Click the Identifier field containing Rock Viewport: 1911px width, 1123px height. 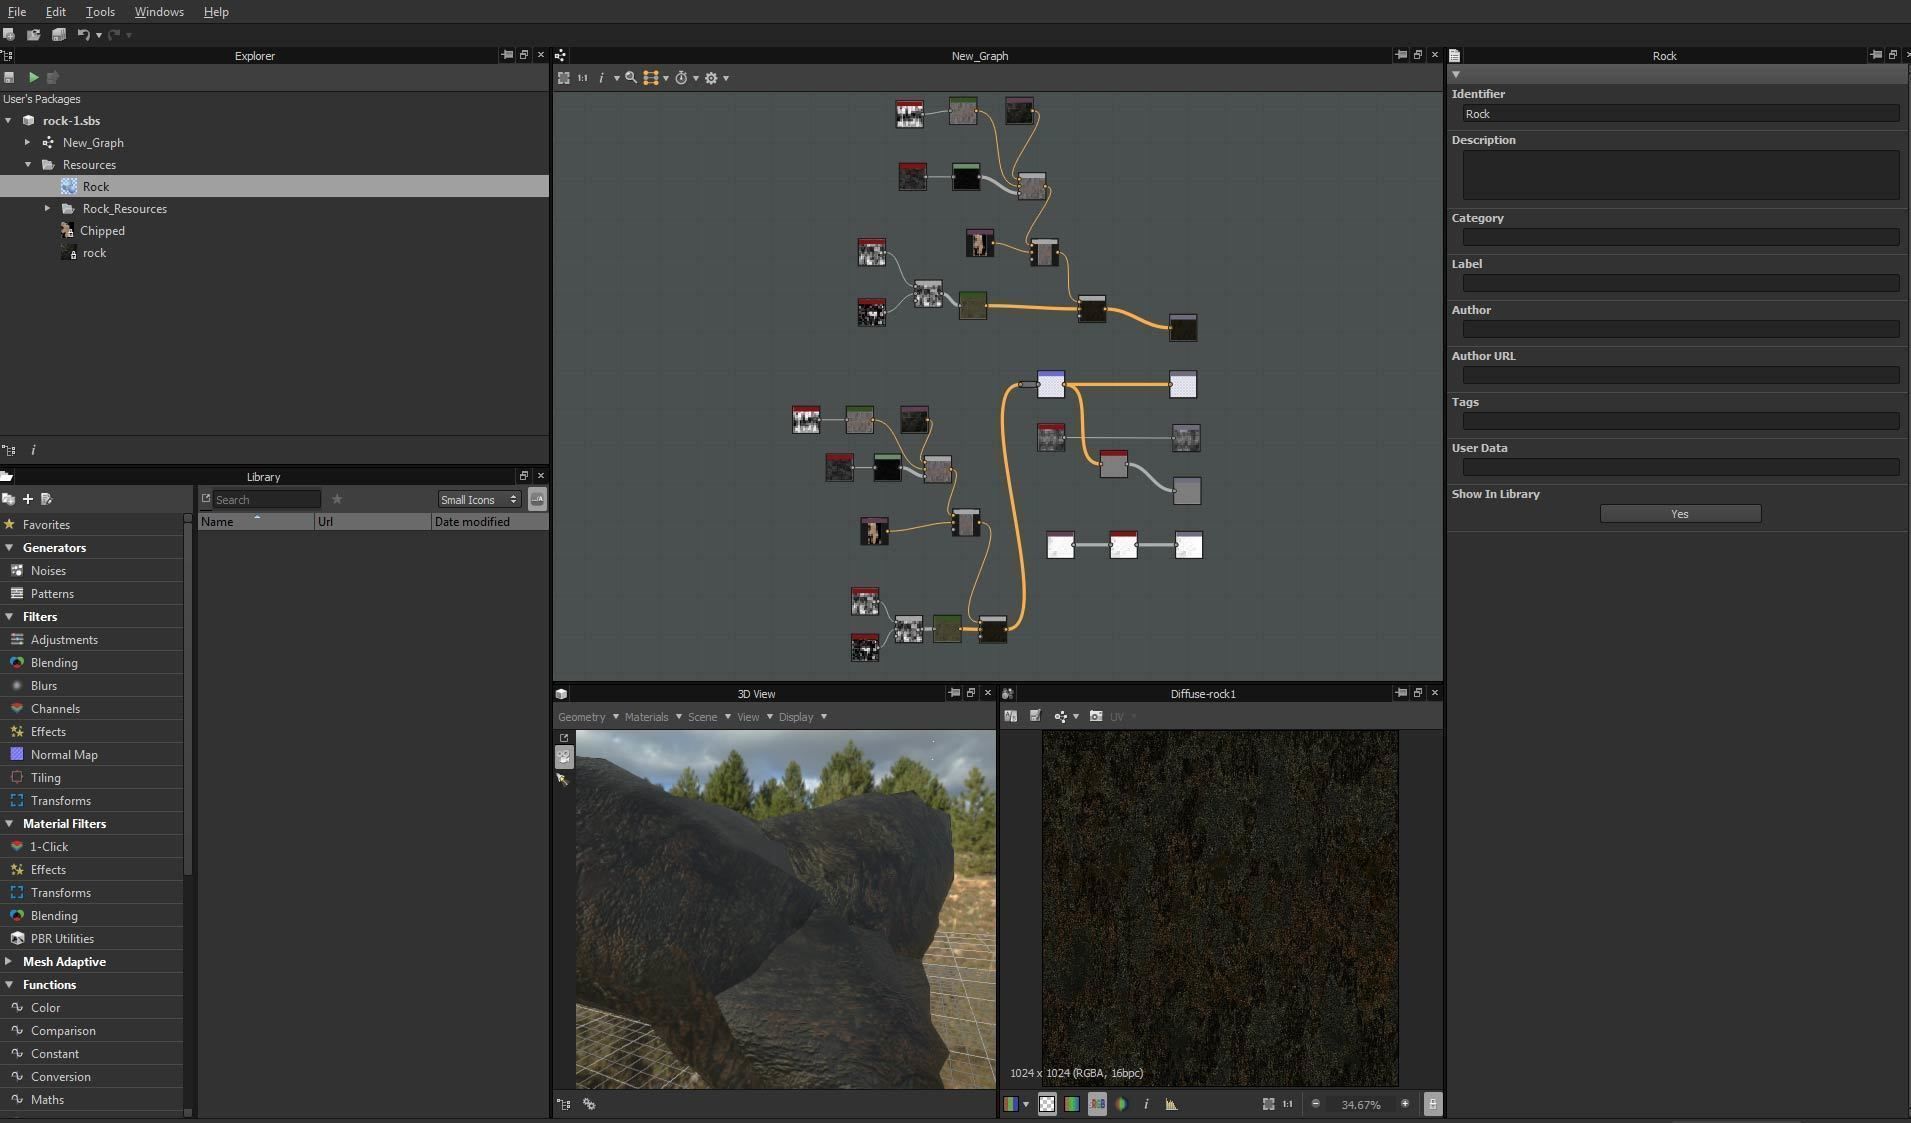[1680, 114]
